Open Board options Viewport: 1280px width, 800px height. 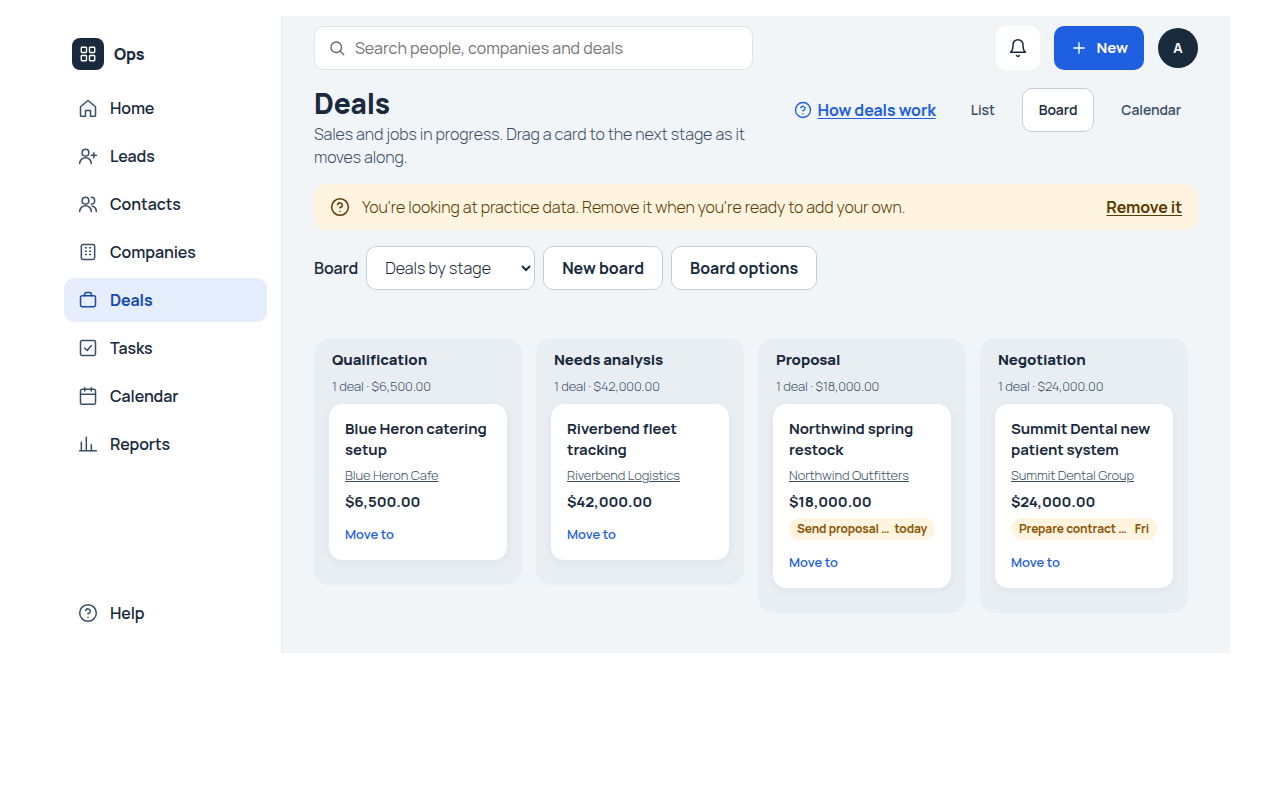point(744,268)
